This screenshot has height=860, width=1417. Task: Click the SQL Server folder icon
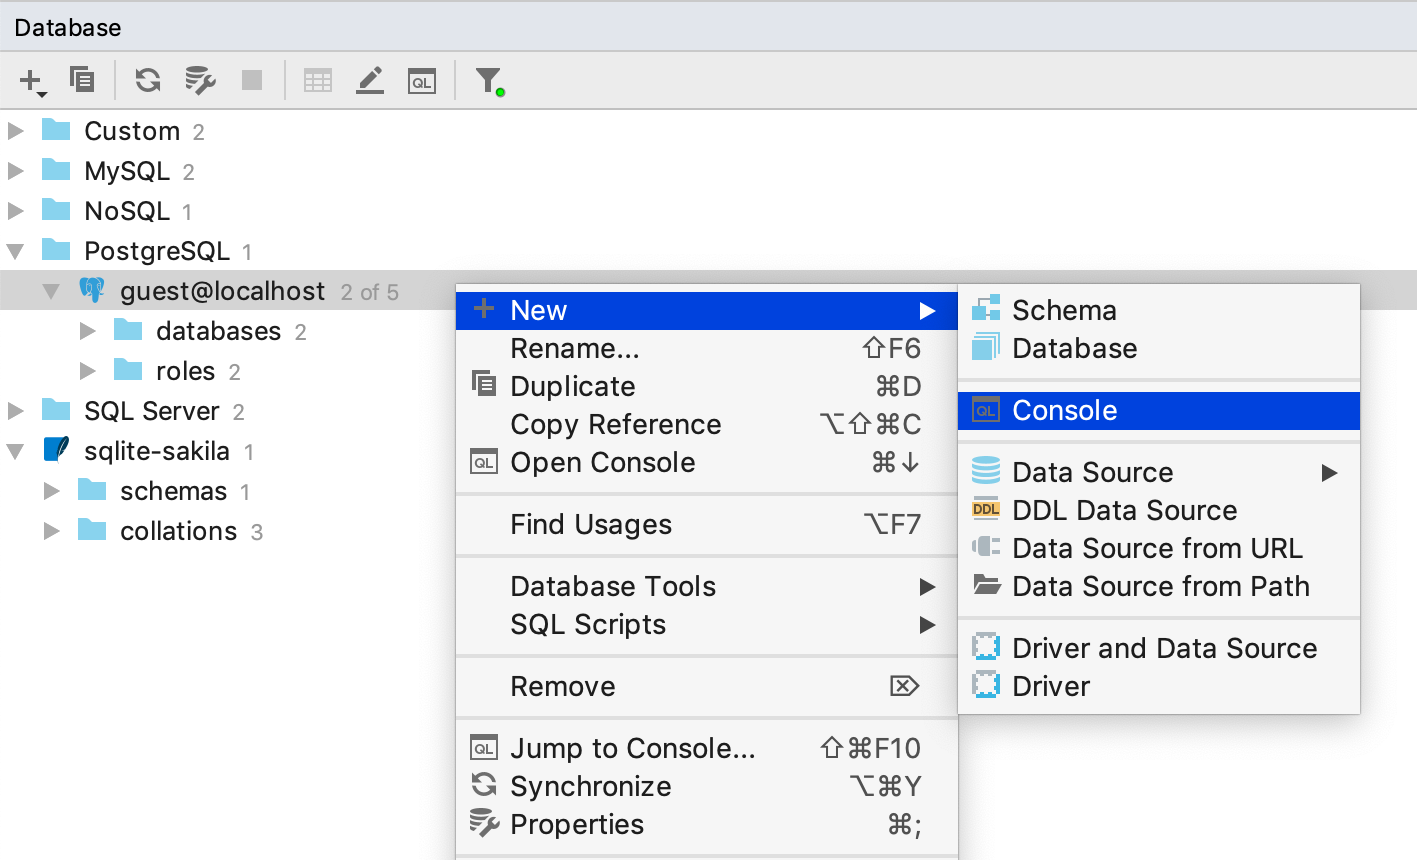click(56, 410)
